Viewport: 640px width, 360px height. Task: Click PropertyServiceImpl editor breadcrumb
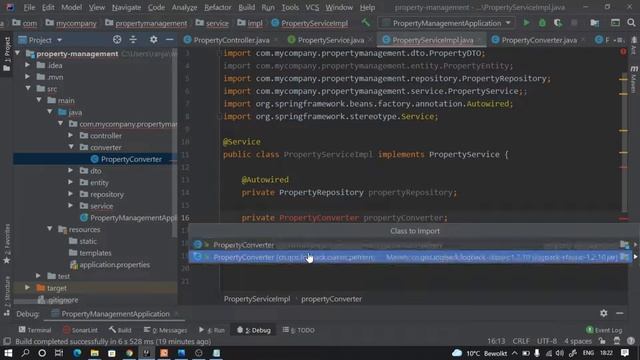[257, 299]
